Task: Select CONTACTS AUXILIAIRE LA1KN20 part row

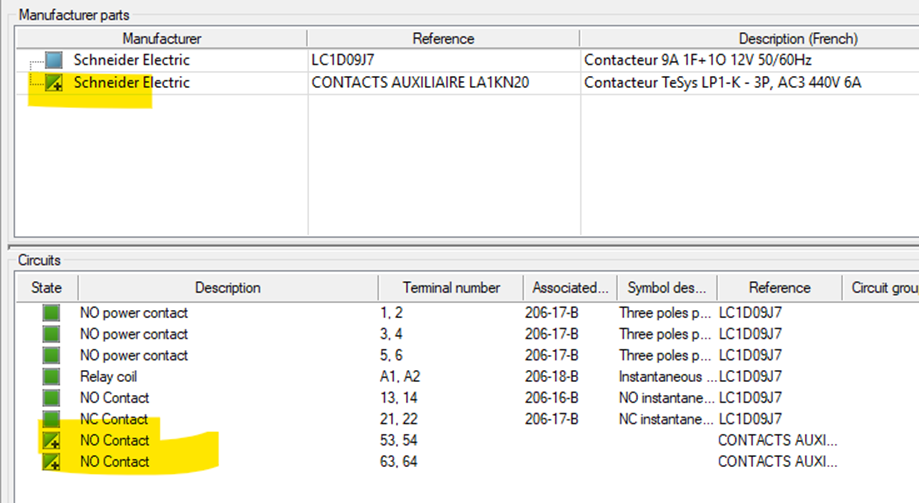Action: tap(420, 82)
